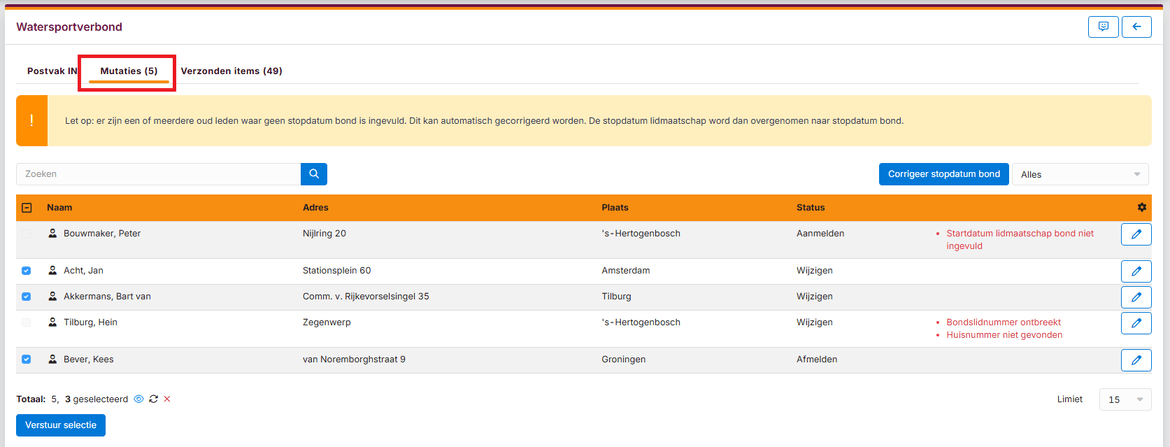Click person icon beside Bever, Kees
Viewport: 1170px width, 447px height.
click(x=53, y=359)
